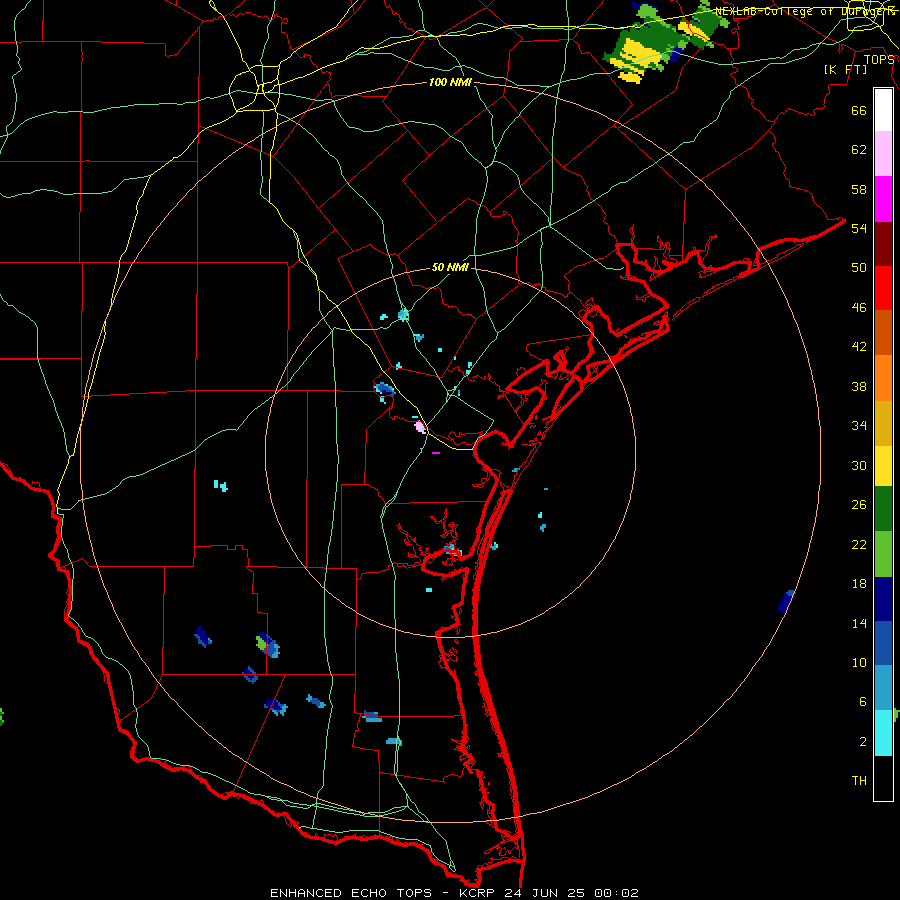Click the "100 NMI" range ring label
Viewport: 900px width, 900px height.
pyautogui.click(x=450, y=82)
